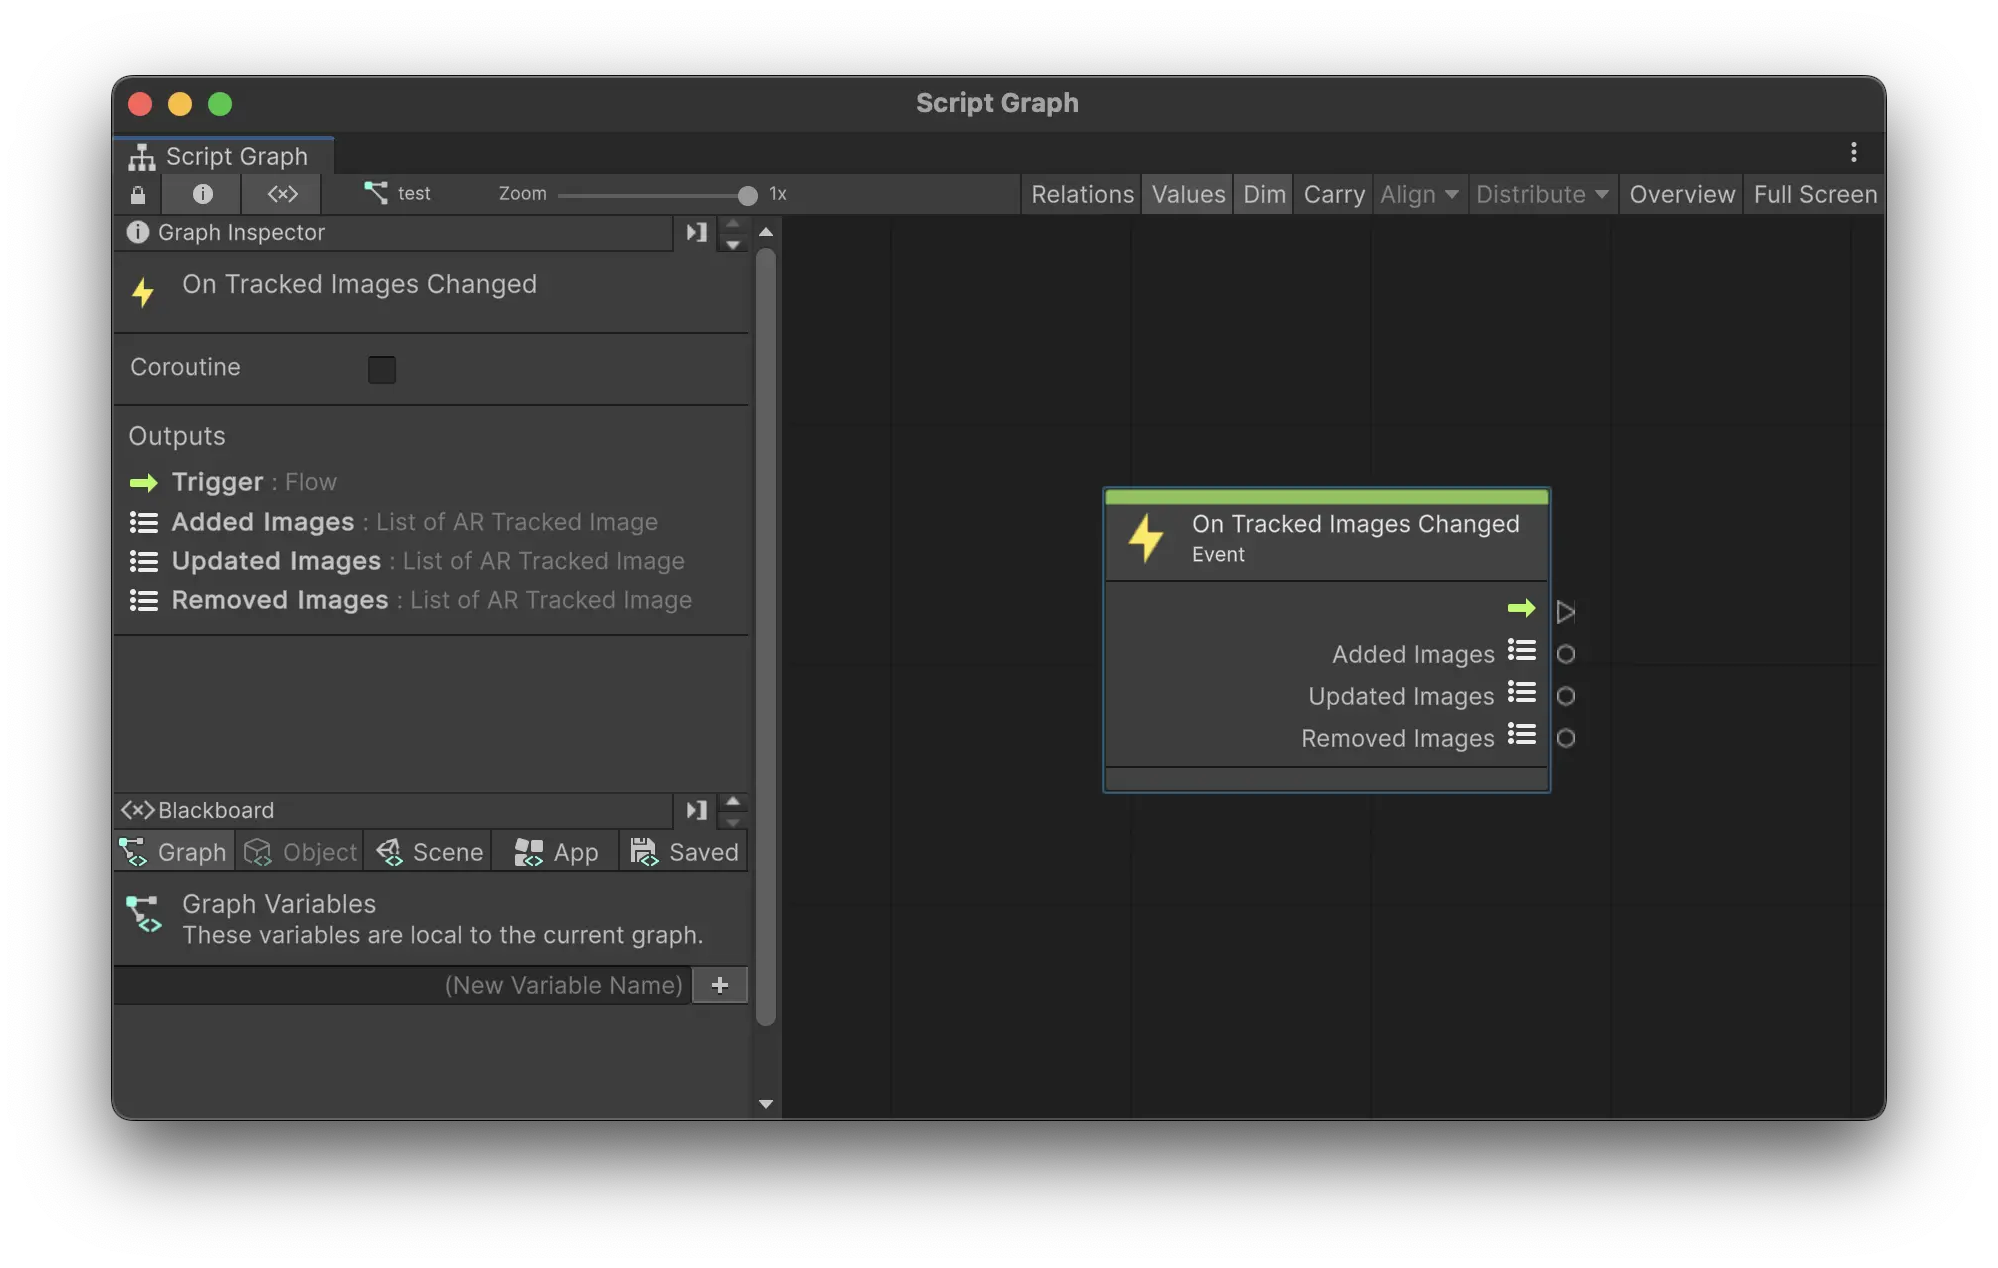The width and height of the screenshot is (1998, 1268).
Task: Toggle the Values display option
Action: (1187, 195)
